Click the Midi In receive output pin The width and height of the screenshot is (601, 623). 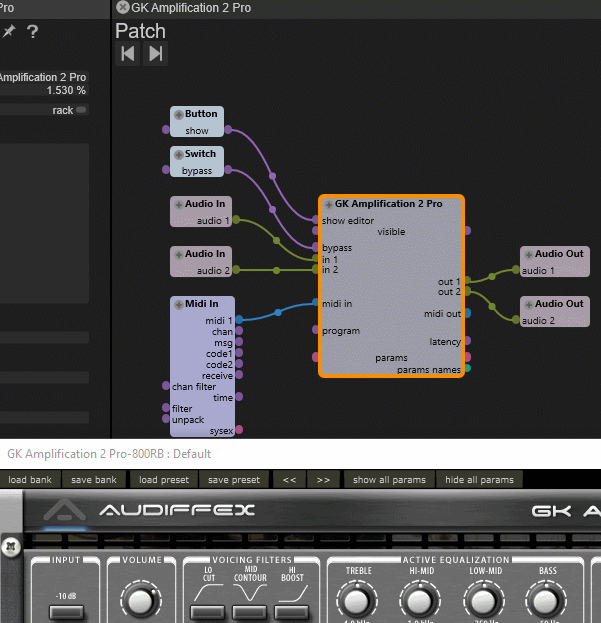coord(239,375)
